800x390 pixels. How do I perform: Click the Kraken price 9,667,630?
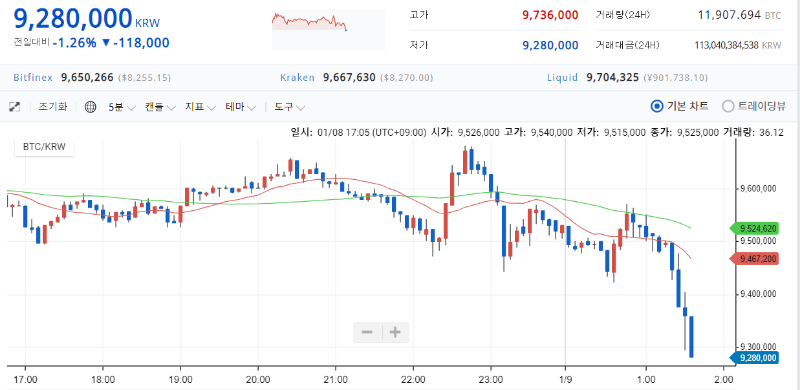point(349,78)
